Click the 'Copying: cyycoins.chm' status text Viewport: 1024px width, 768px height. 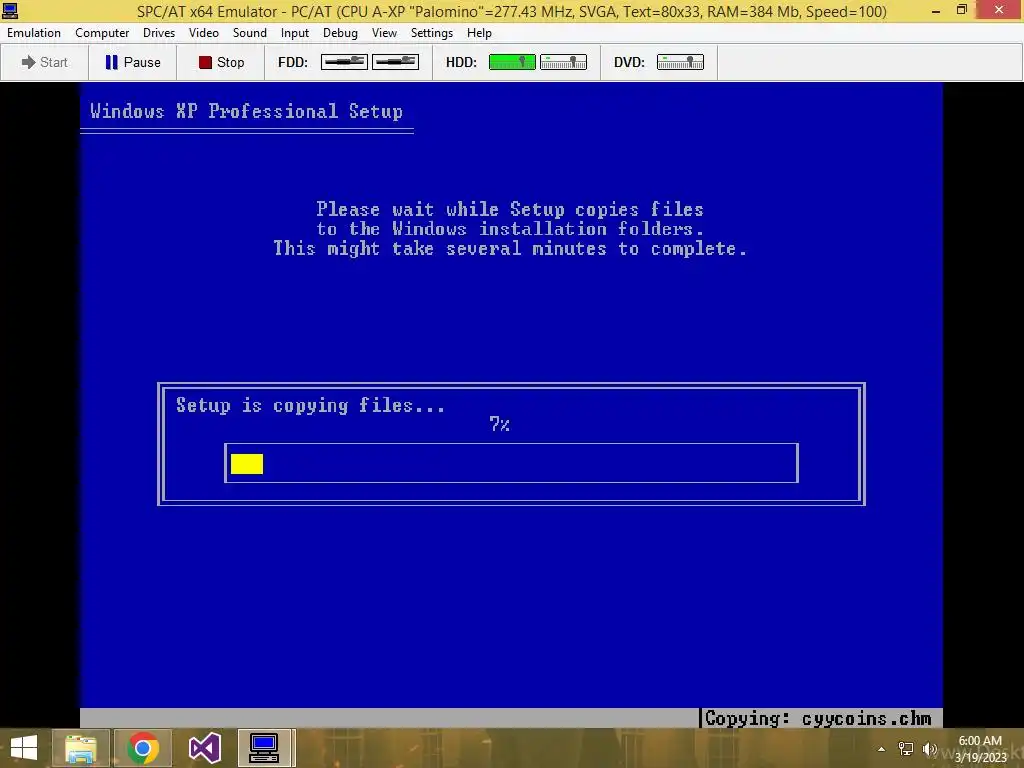[x=818, y=718]
